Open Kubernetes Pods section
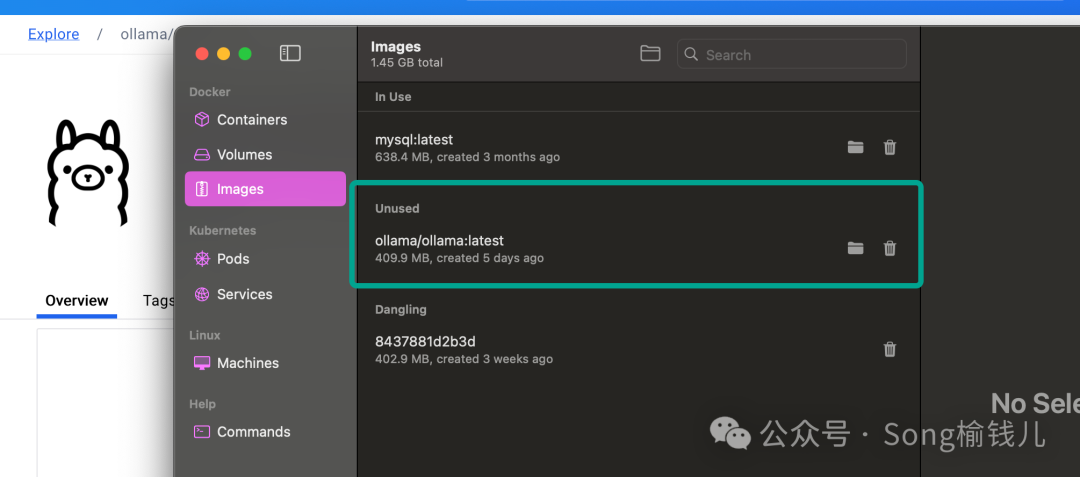The image size is (1080, 477). pos(265,259)
